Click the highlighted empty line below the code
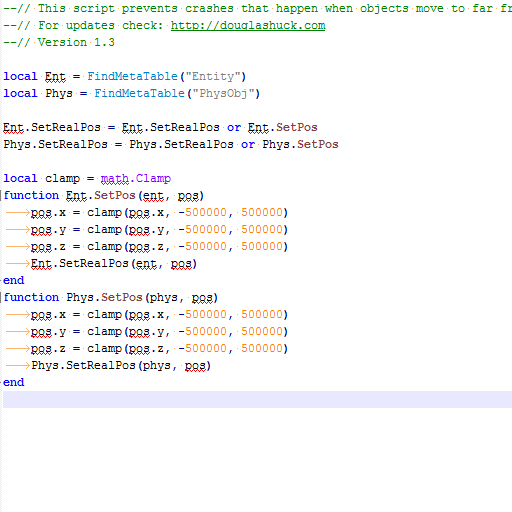The width and height of the screenshot is (512, 512). click(x=257, y=399)
